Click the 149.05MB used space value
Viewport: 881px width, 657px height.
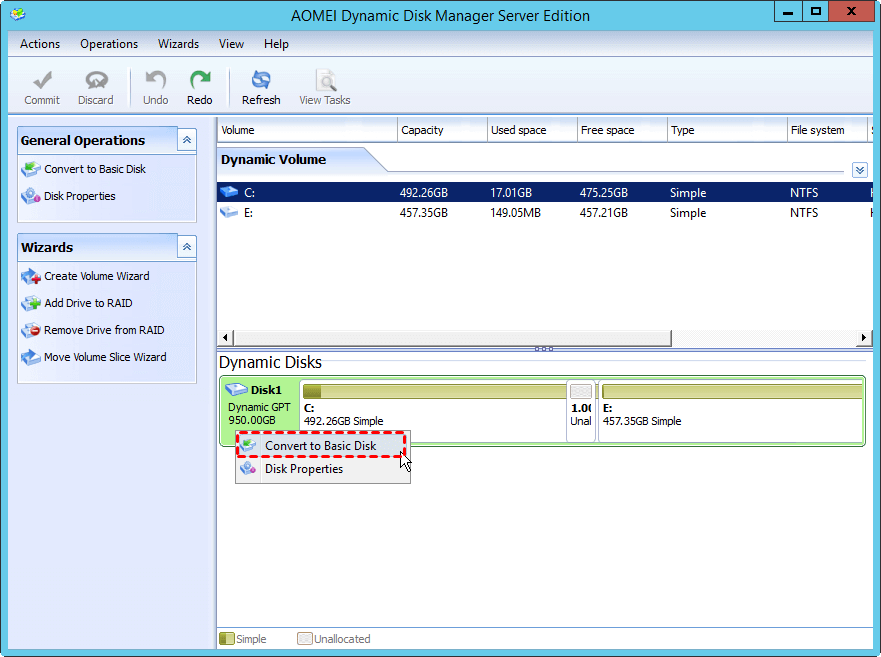click(515, 213)
